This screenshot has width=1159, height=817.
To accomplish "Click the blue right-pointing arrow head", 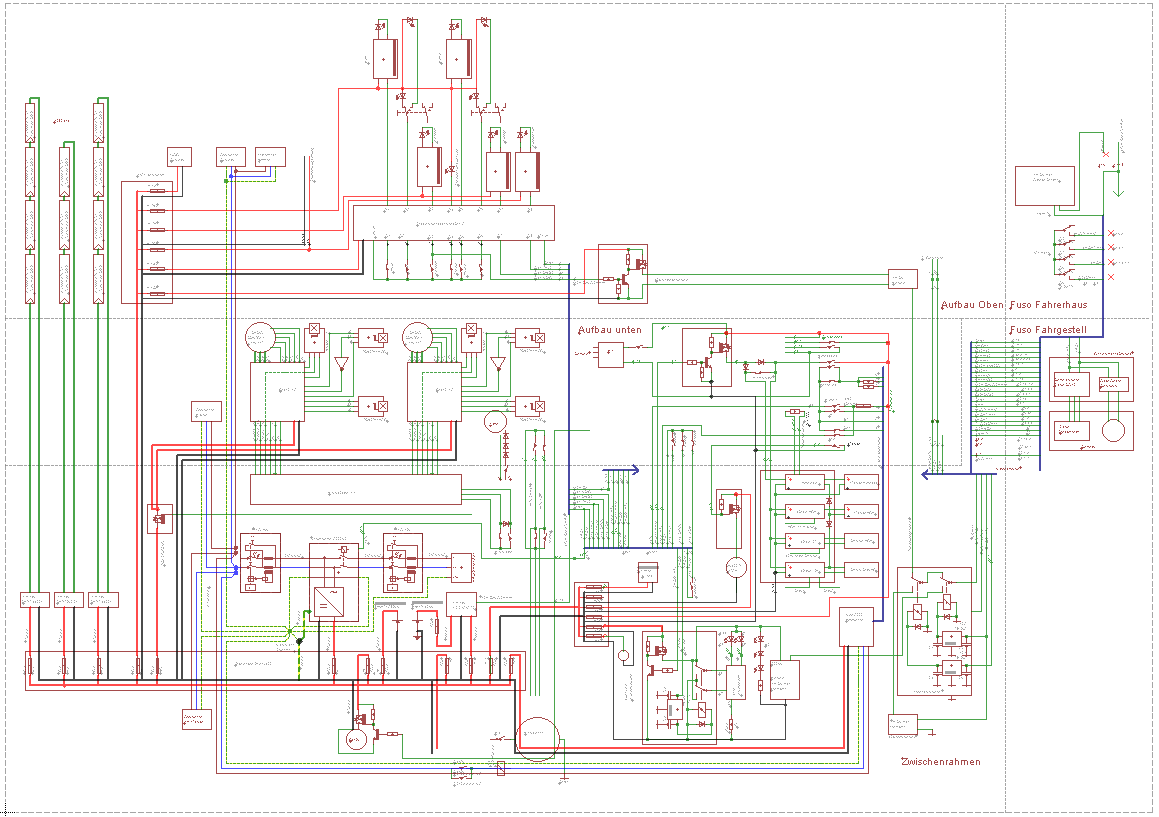I will pyautogui.click(x=633, y=468).
